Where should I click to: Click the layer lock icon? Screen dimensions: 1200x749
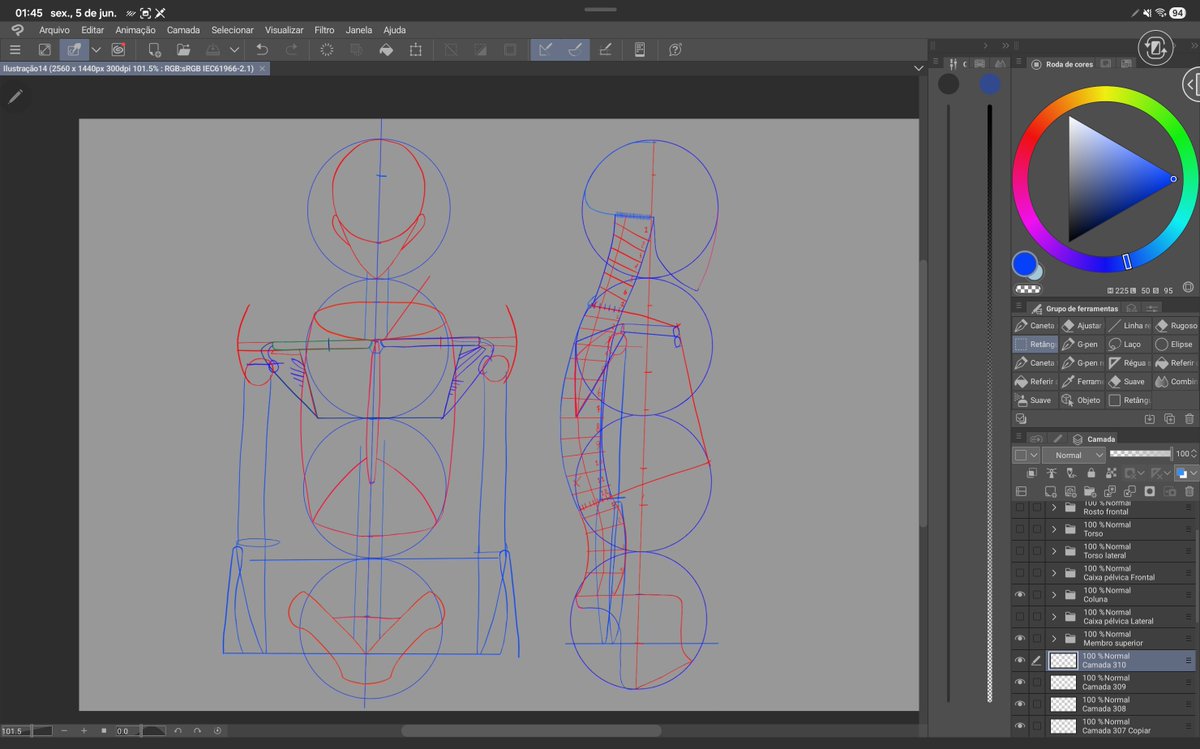1090,472
